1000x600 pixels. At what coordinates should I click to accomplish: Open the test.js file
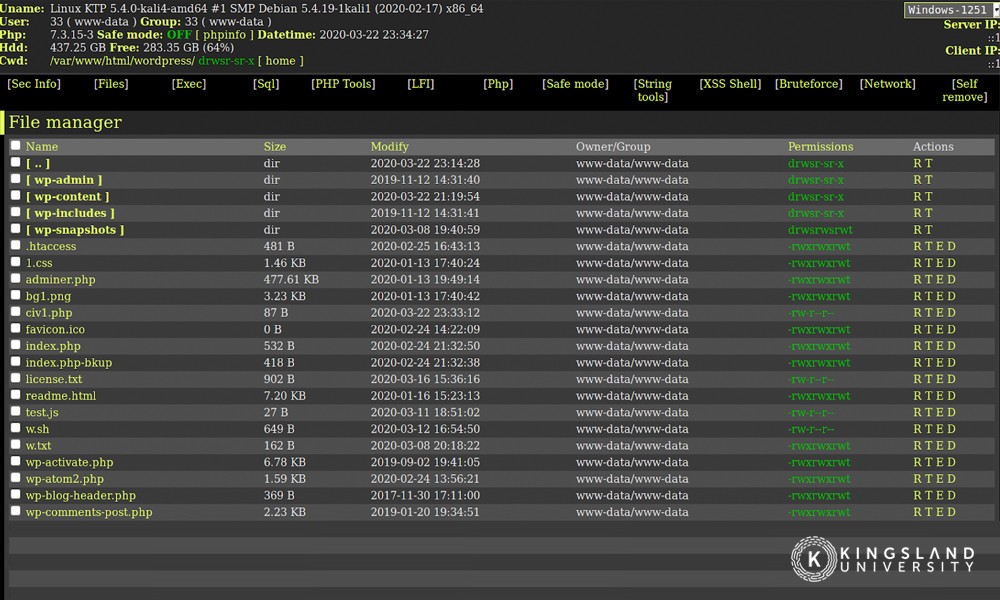click(x=42, y=412)
